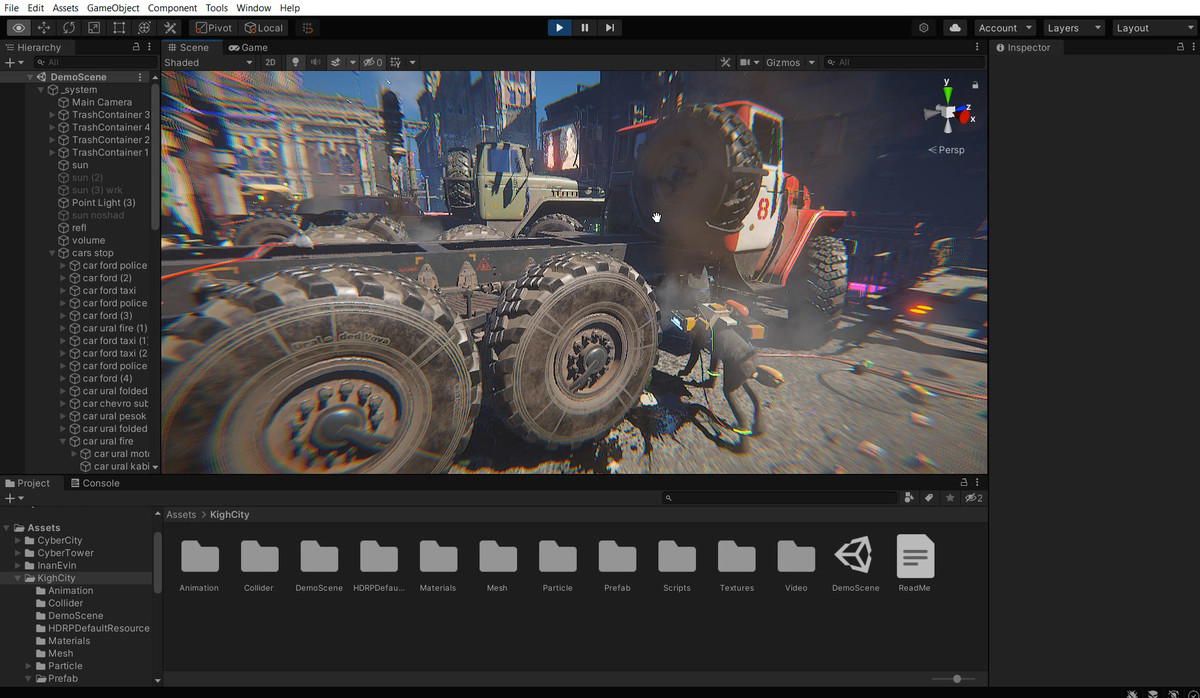Open the Prefab folder thumbnail

[617, 556]
